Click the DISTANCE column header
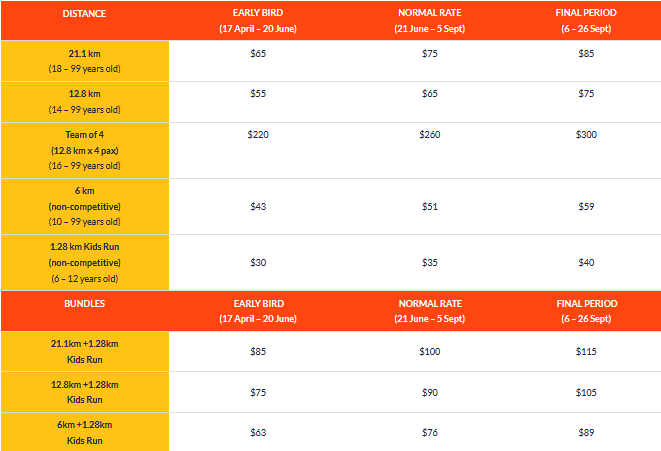The width and height of the screenshot is (661, 451). point(84,13)
